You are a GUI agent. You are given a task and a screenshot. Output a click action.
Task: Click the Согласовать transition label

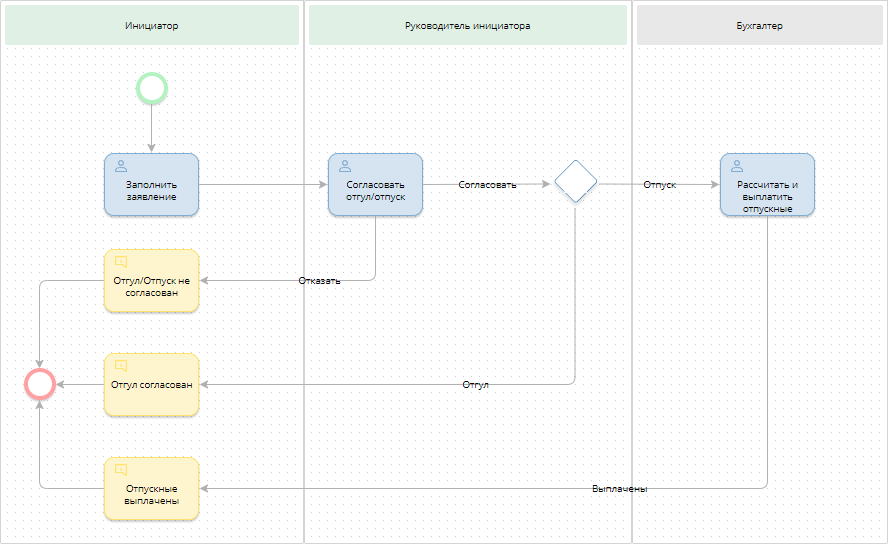coord(487,185)
